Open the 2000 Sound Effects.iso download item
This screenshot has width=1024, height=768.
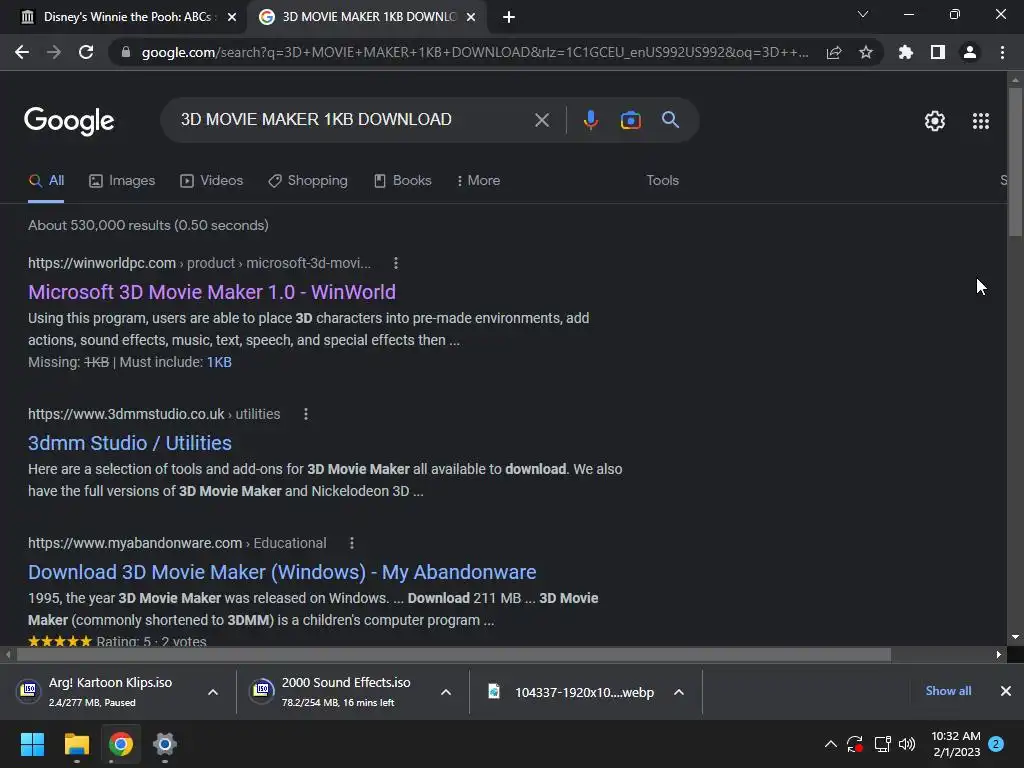[345, 692]
